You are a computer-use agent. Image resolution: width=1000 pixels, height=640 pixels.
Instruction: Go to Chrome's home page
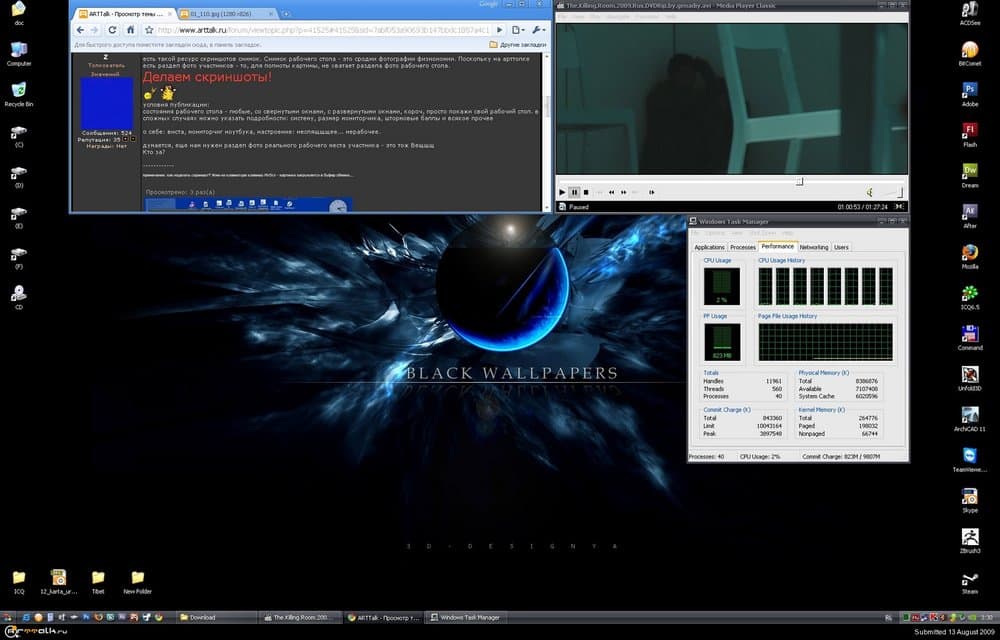click(130, 30)
